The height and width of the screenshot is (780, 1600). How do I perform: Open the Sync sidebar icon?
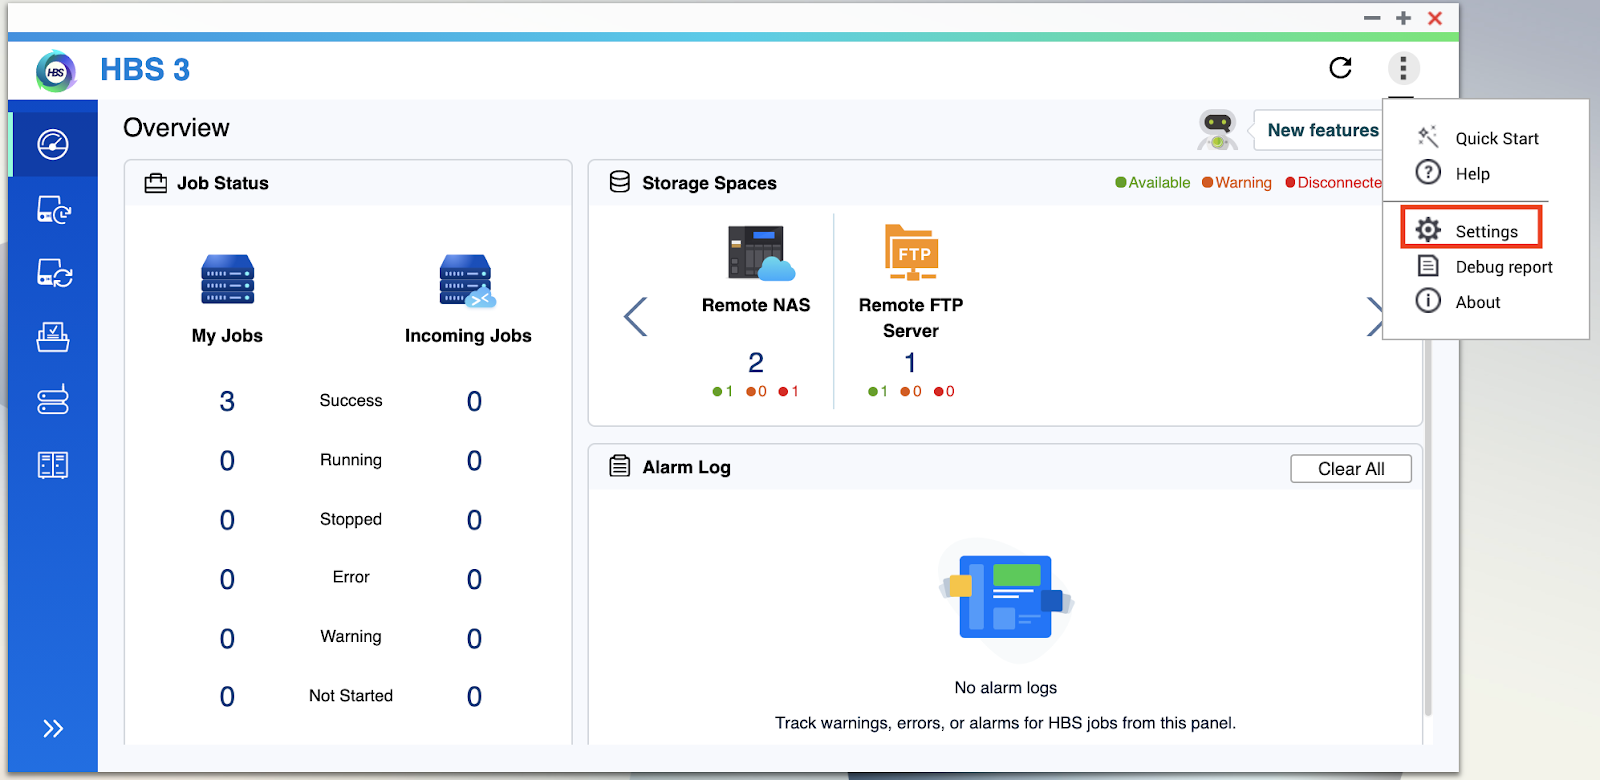point(53,273)
